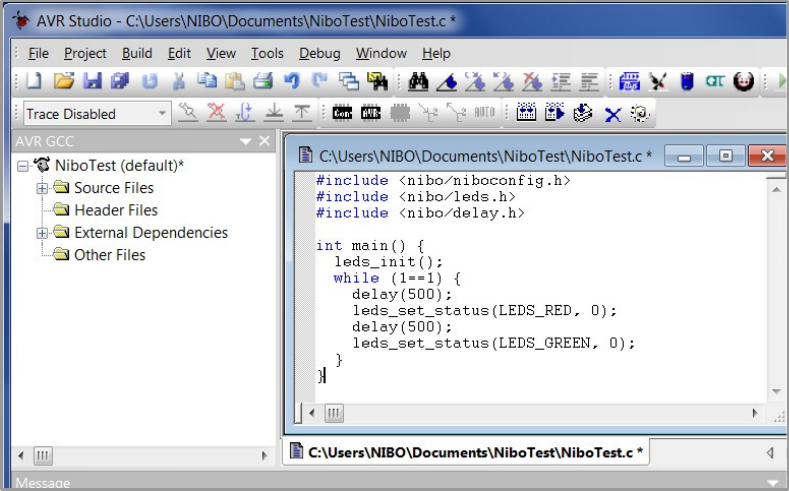Screen dimensions: 789x491
Task: Click the AVR chip programming icon
Action: [x=370, y=114]
